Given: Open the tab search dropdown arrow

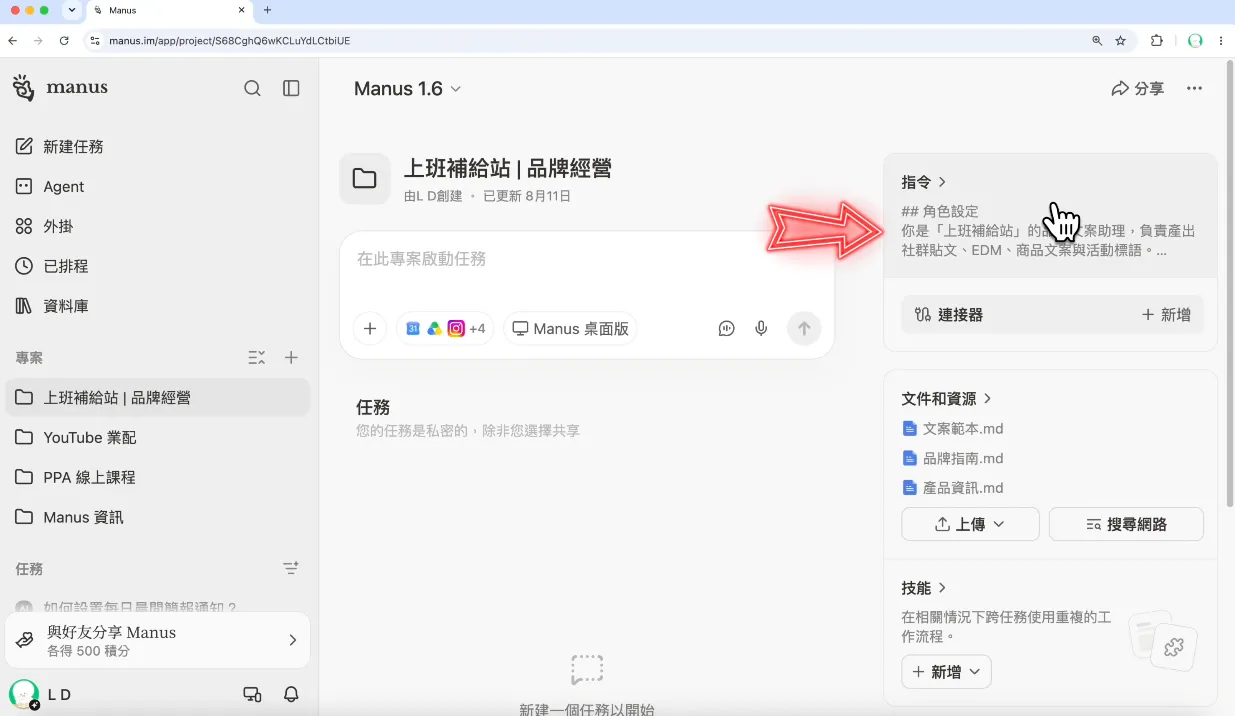Looking at the screenshot, I should [x=71, y=10].
